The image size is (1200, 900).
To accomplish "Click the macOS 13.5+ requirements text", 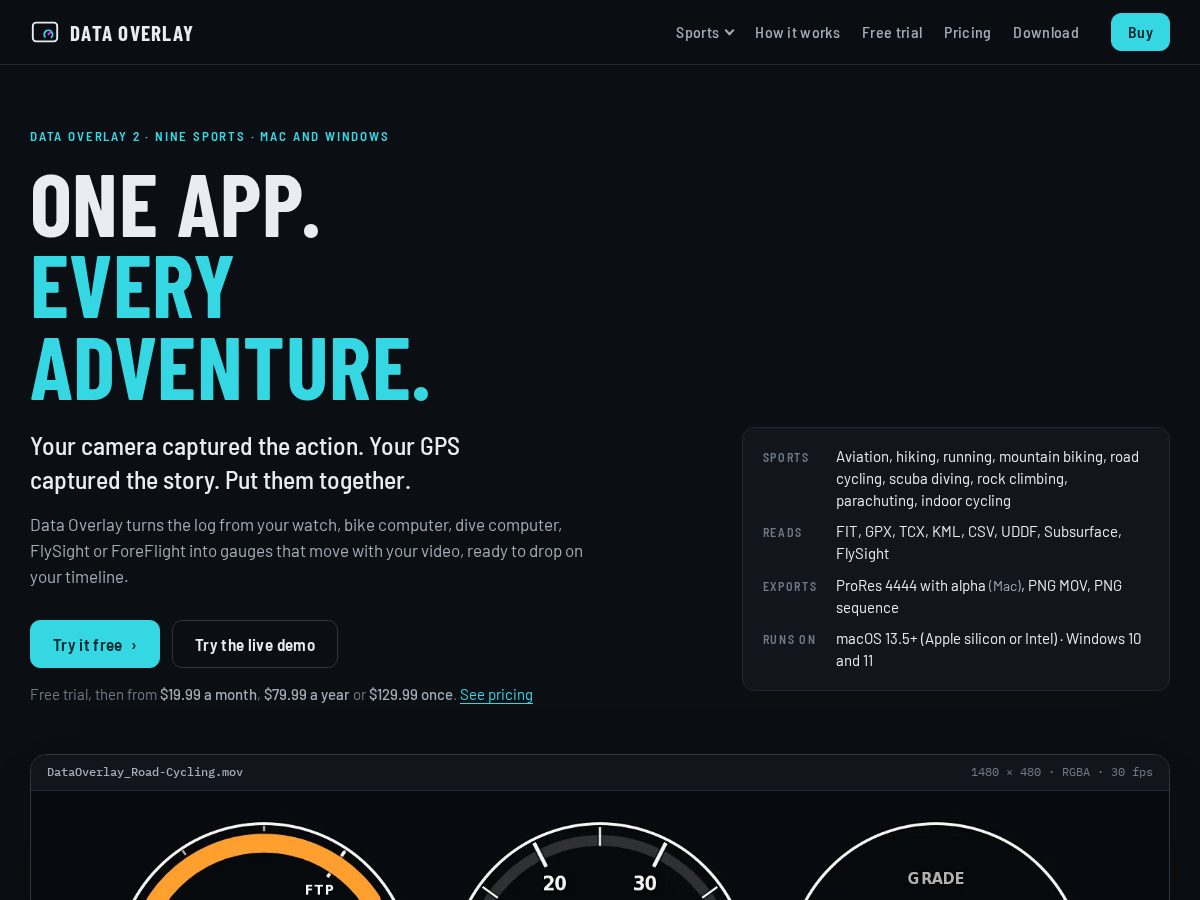I will (990, 649).
